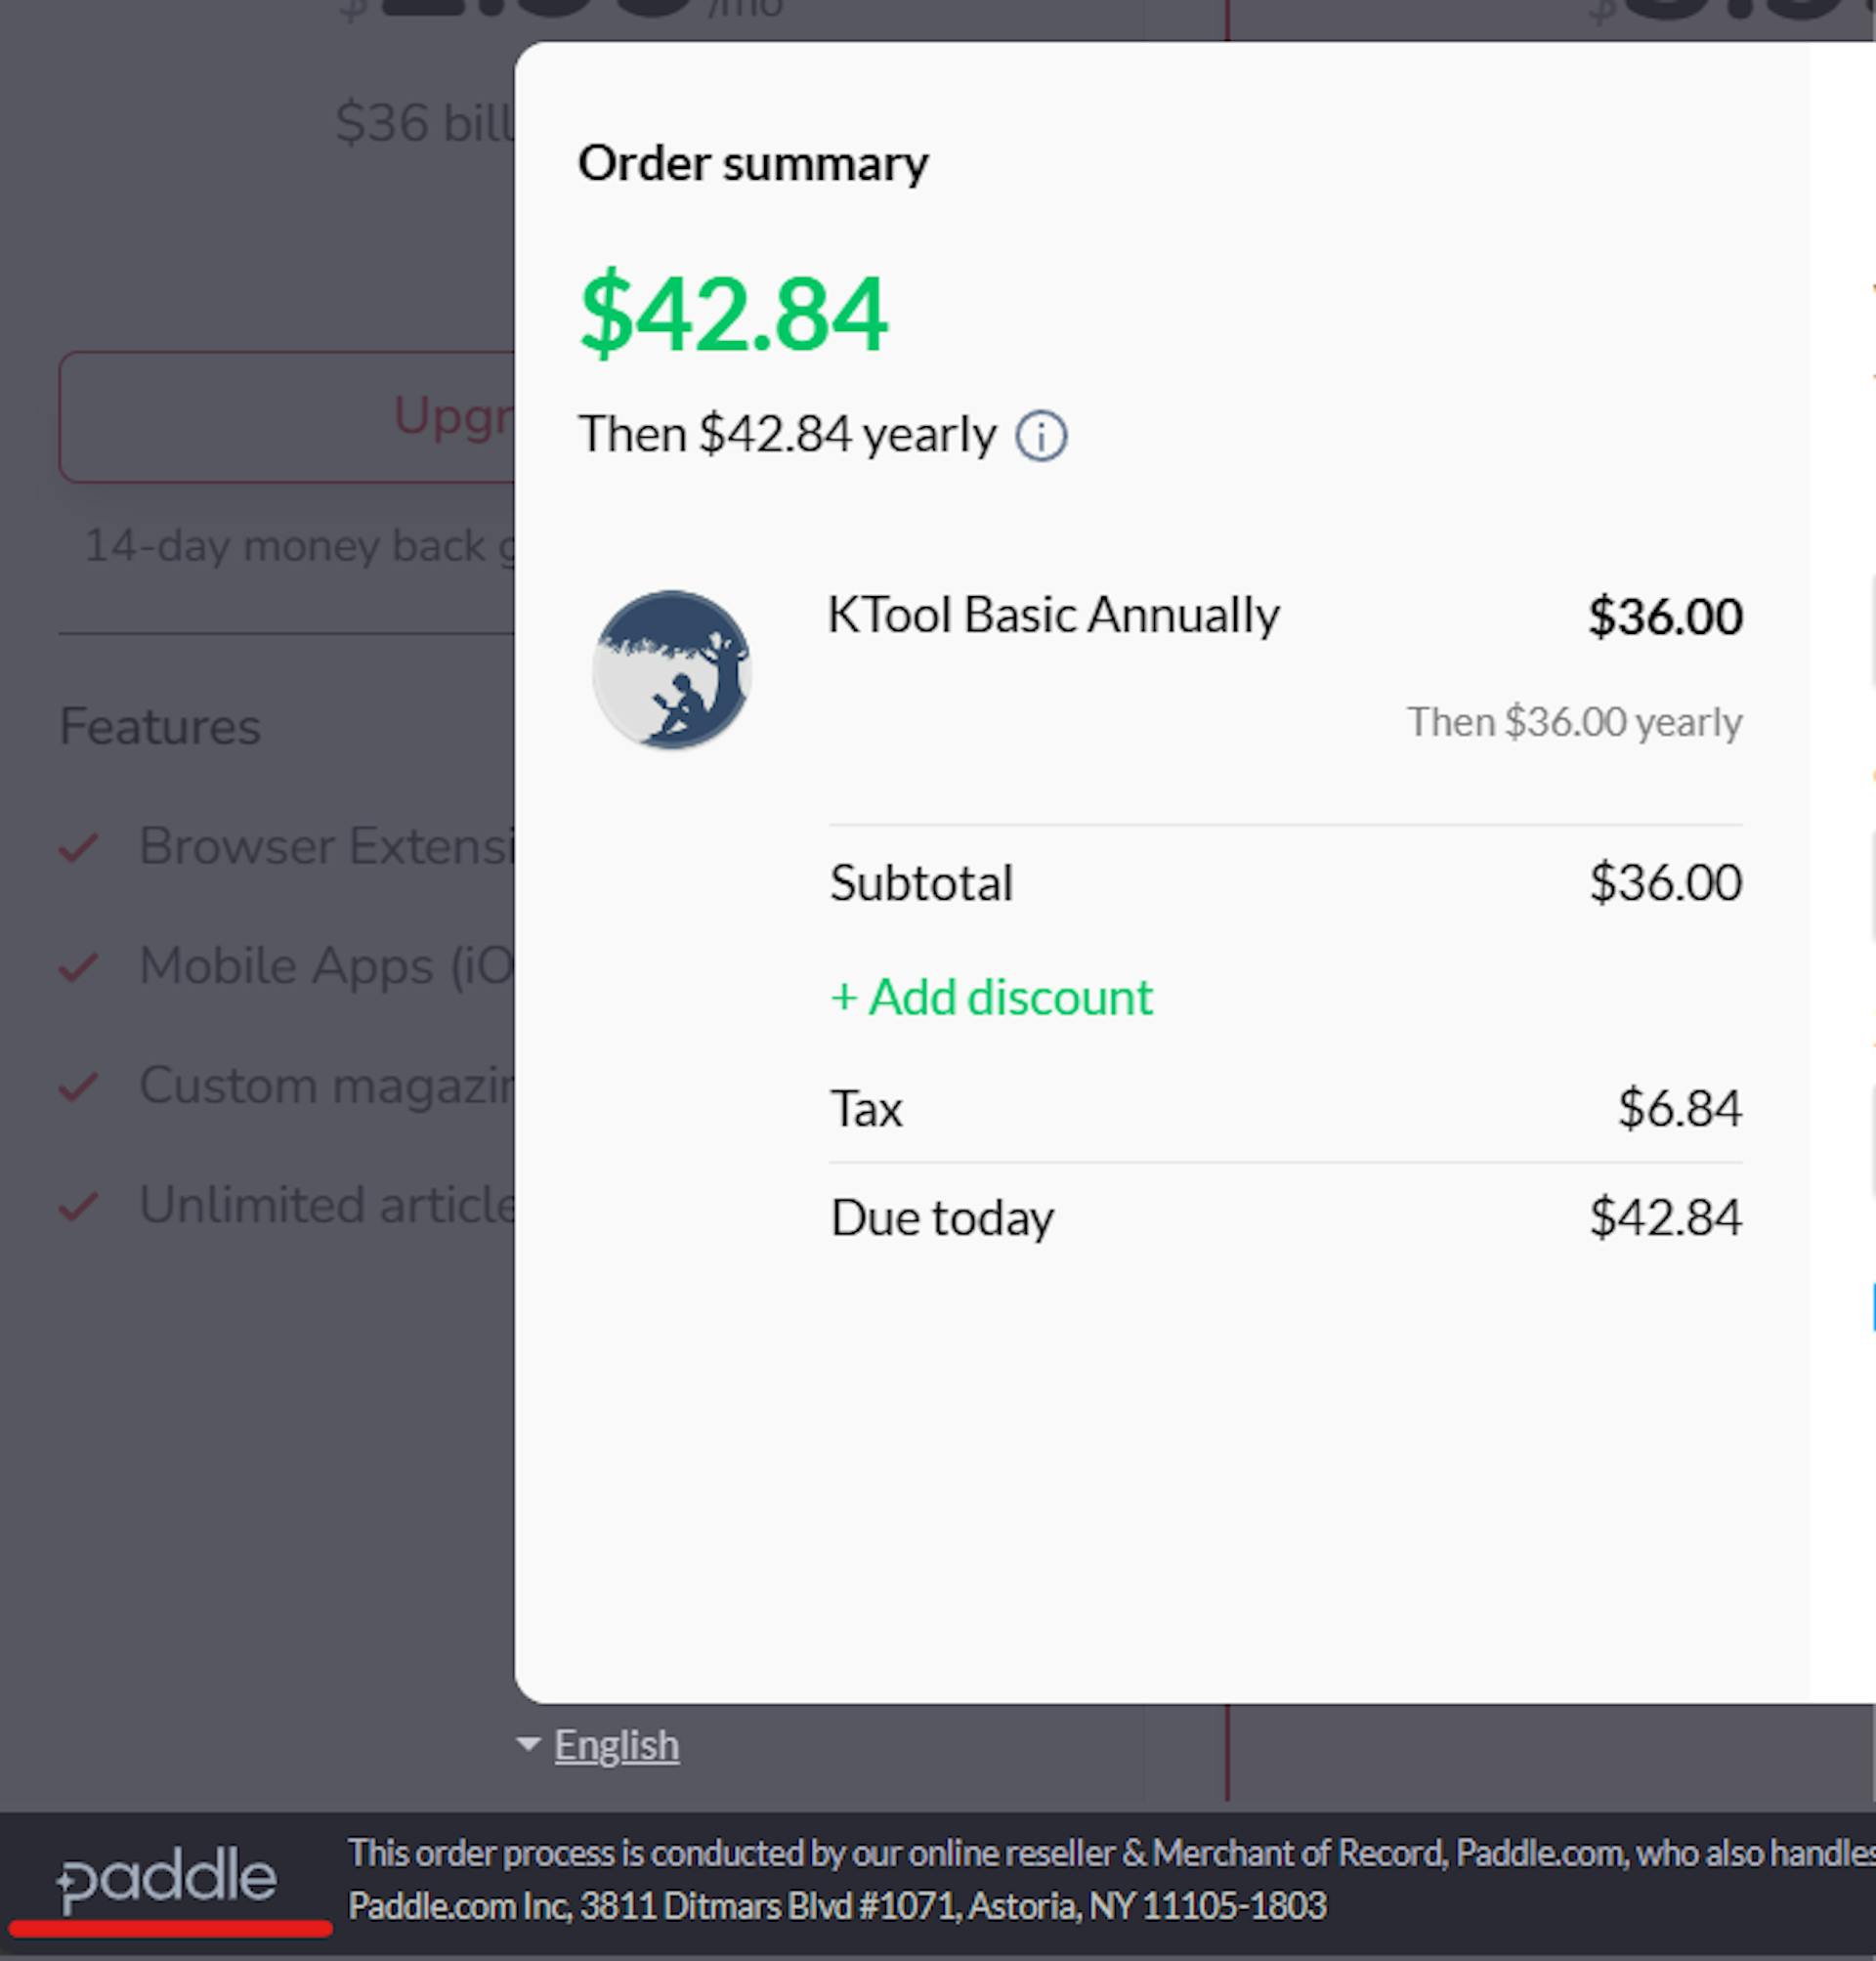Click the Paddle.com reseller notice text

(x=1111, y=1880)
